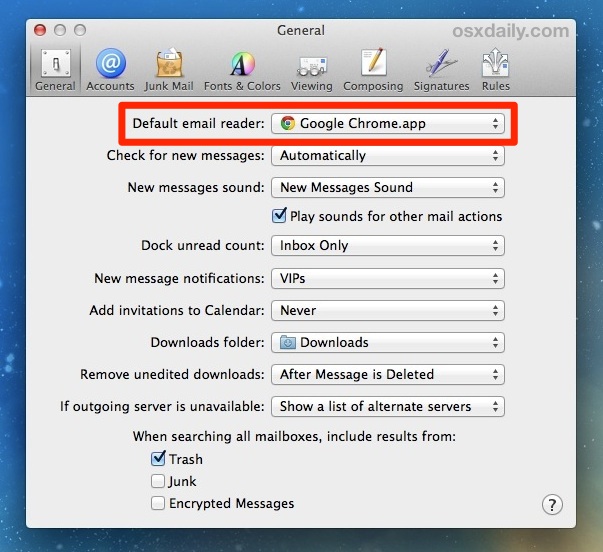Open the Fonts & Colors icon
Screen dimensions: 603x552
pyautogui.click(x=242, y=63)
